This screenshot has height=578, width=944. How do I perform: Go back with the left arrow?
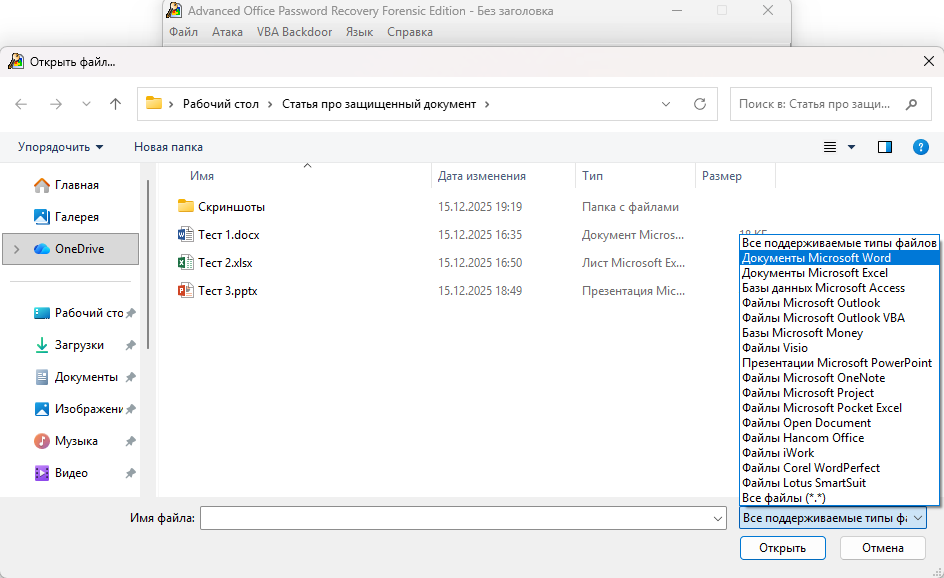click(21, 104)
